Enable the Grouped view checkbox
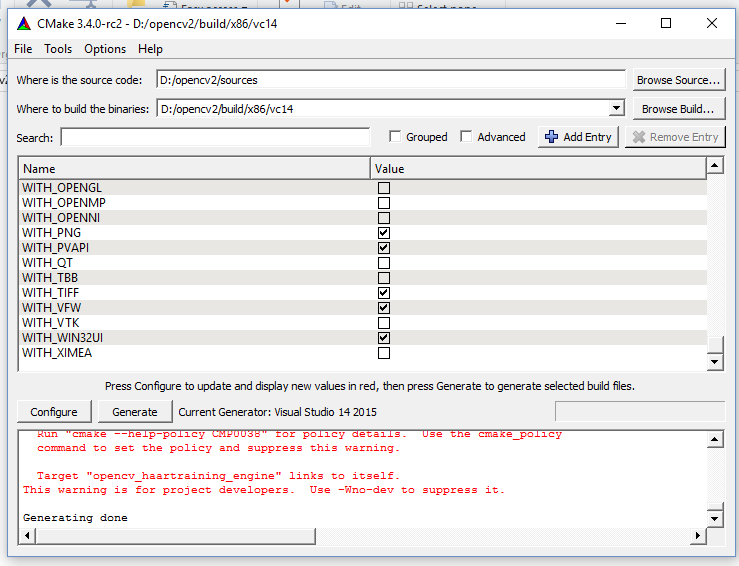 coord(395,137)
